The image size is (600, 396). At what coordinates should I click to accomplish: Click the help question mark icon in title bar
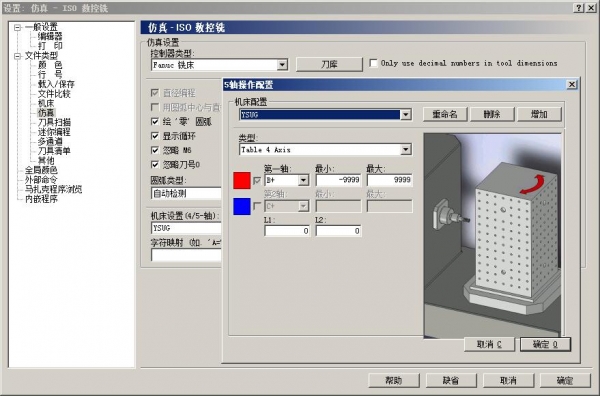(579, 8)
